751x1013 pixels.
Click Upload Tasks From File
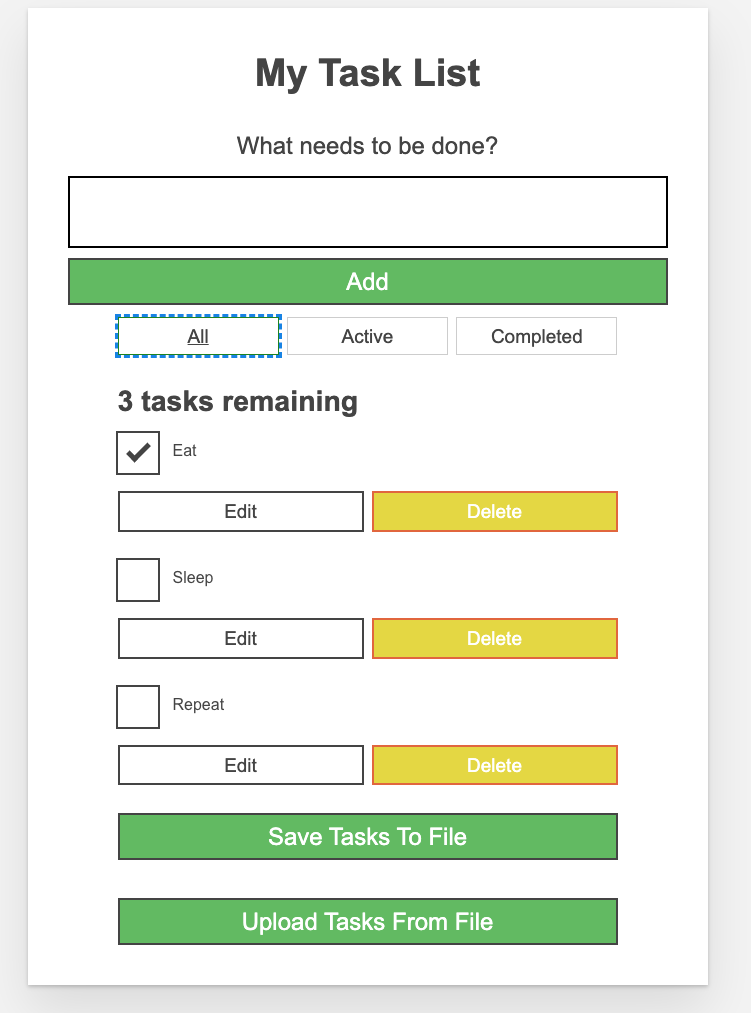(367, 921)
